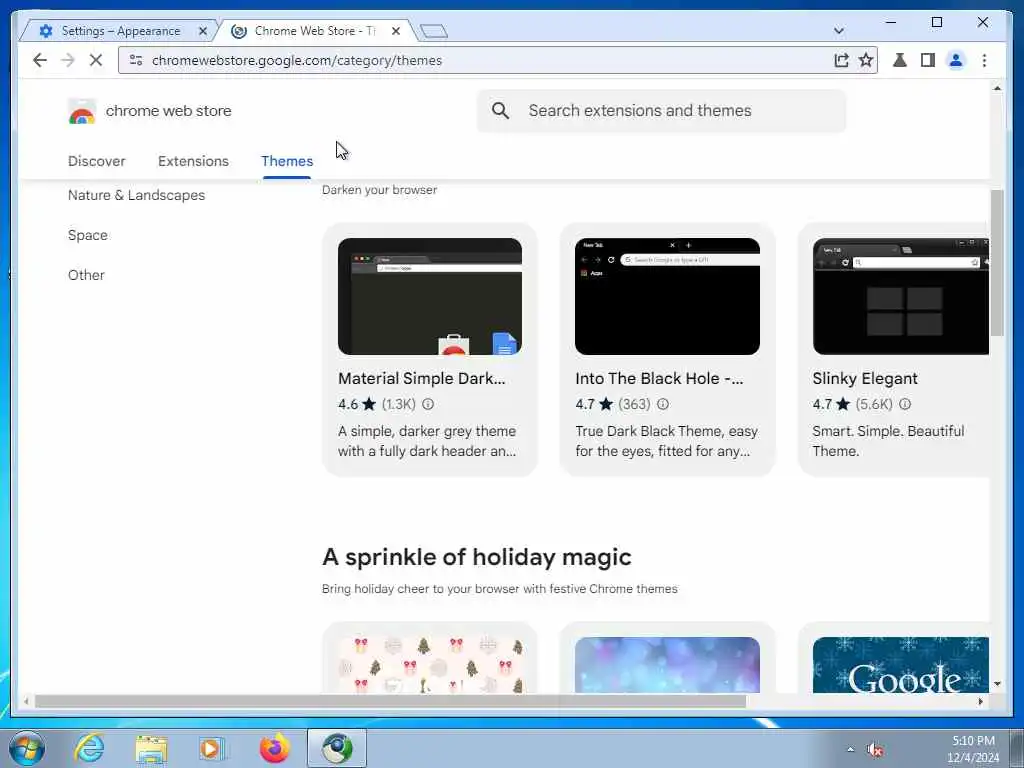Screen dimensions: 1024x768
Task: Click the Slinky Elegant title
Action: (x=865, y=379)
